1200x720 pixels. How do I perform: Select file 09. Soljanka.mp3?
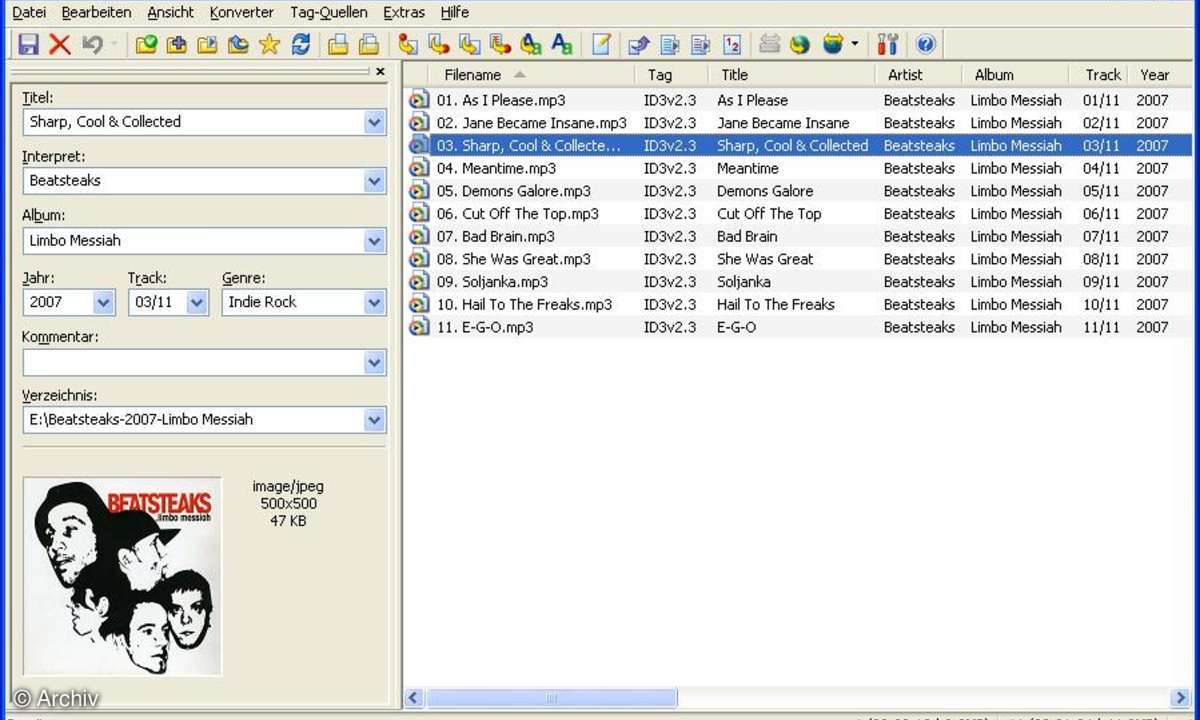492,282
